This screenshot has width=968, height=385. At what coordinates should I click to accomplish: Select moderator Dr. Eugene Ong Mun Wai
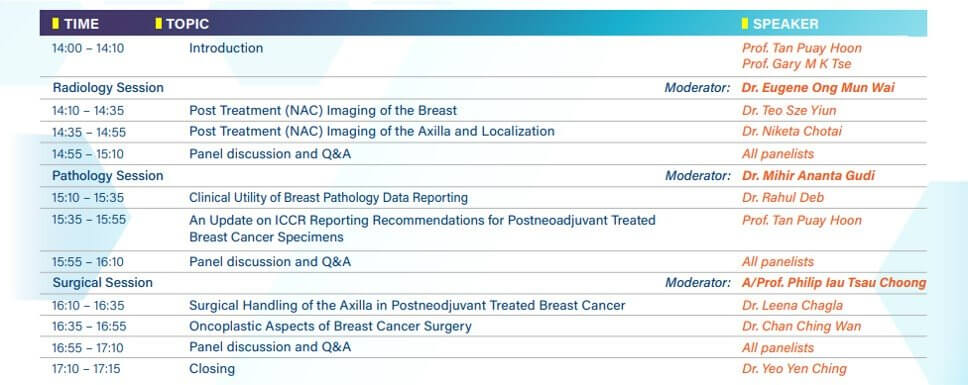(x=818, y=88)
